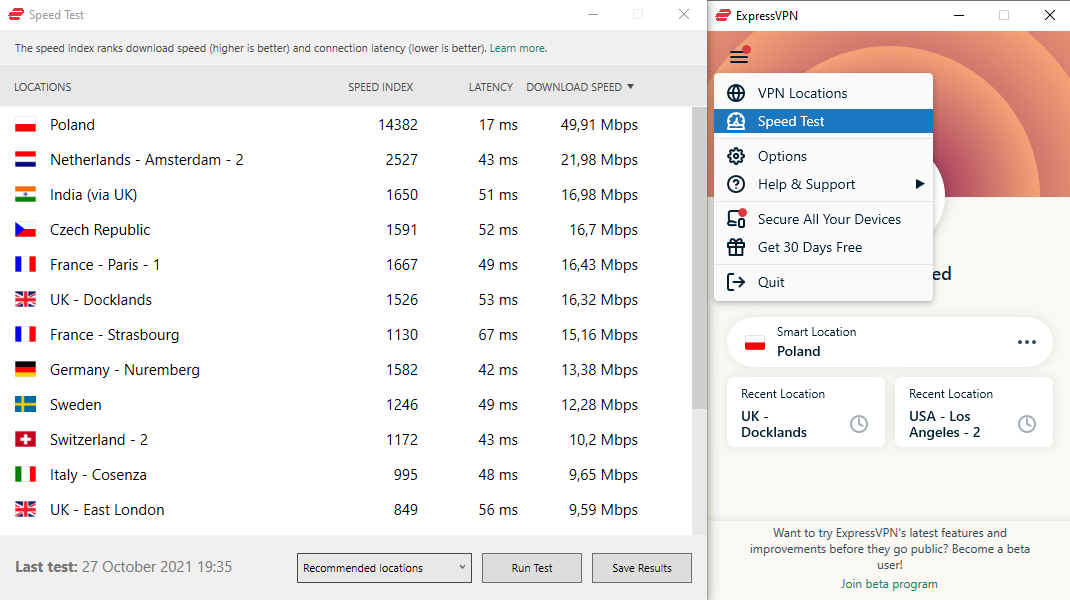Select the Germany - Nuremberg row text
The height and width of the screenshot is (600, 1070).
tap(125, 369)
